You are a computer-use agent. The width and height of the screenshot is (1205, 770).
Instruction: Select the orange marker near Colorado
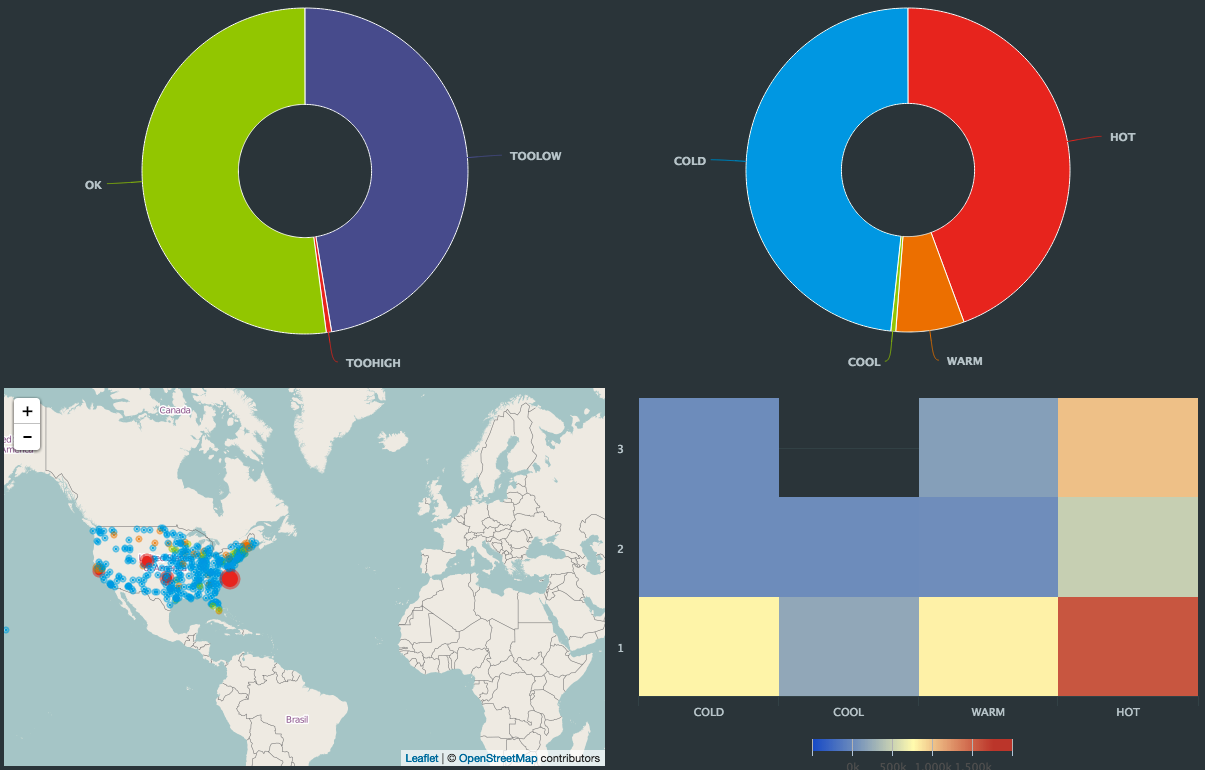tap(154, 542)
